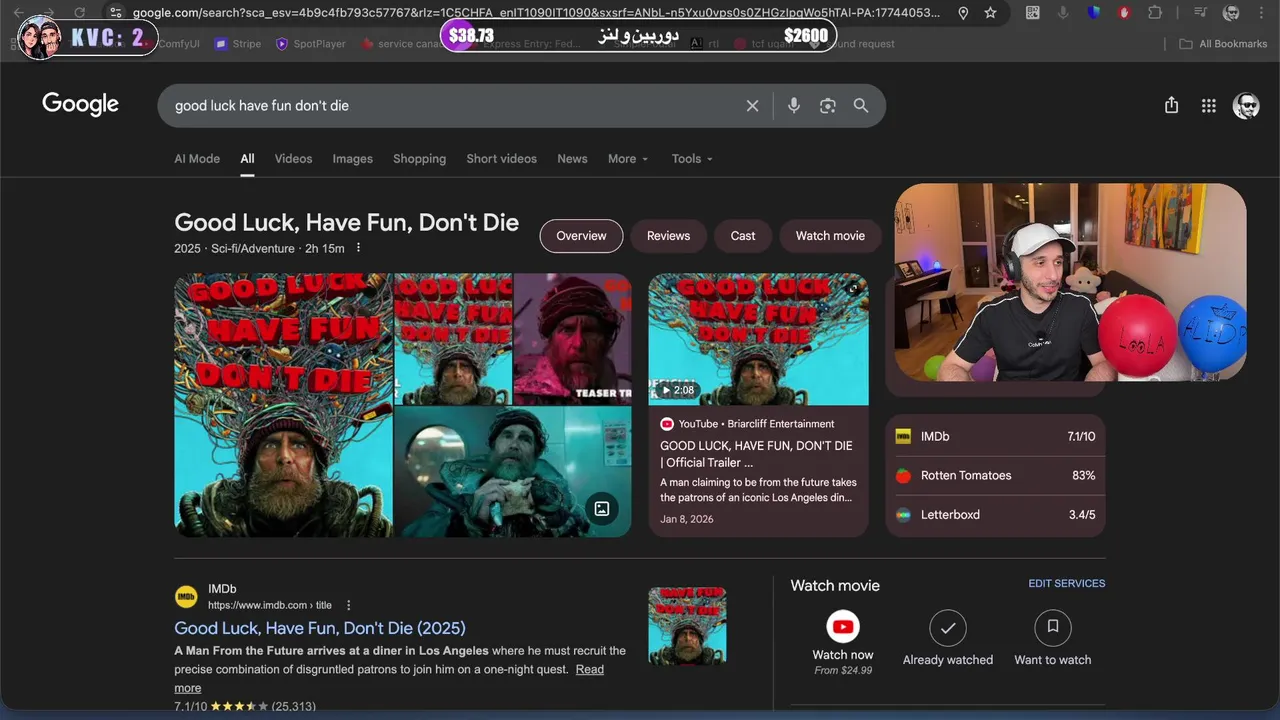
Task: Open the three-dot options next to 2h 15m
Action: coord(358,248)
